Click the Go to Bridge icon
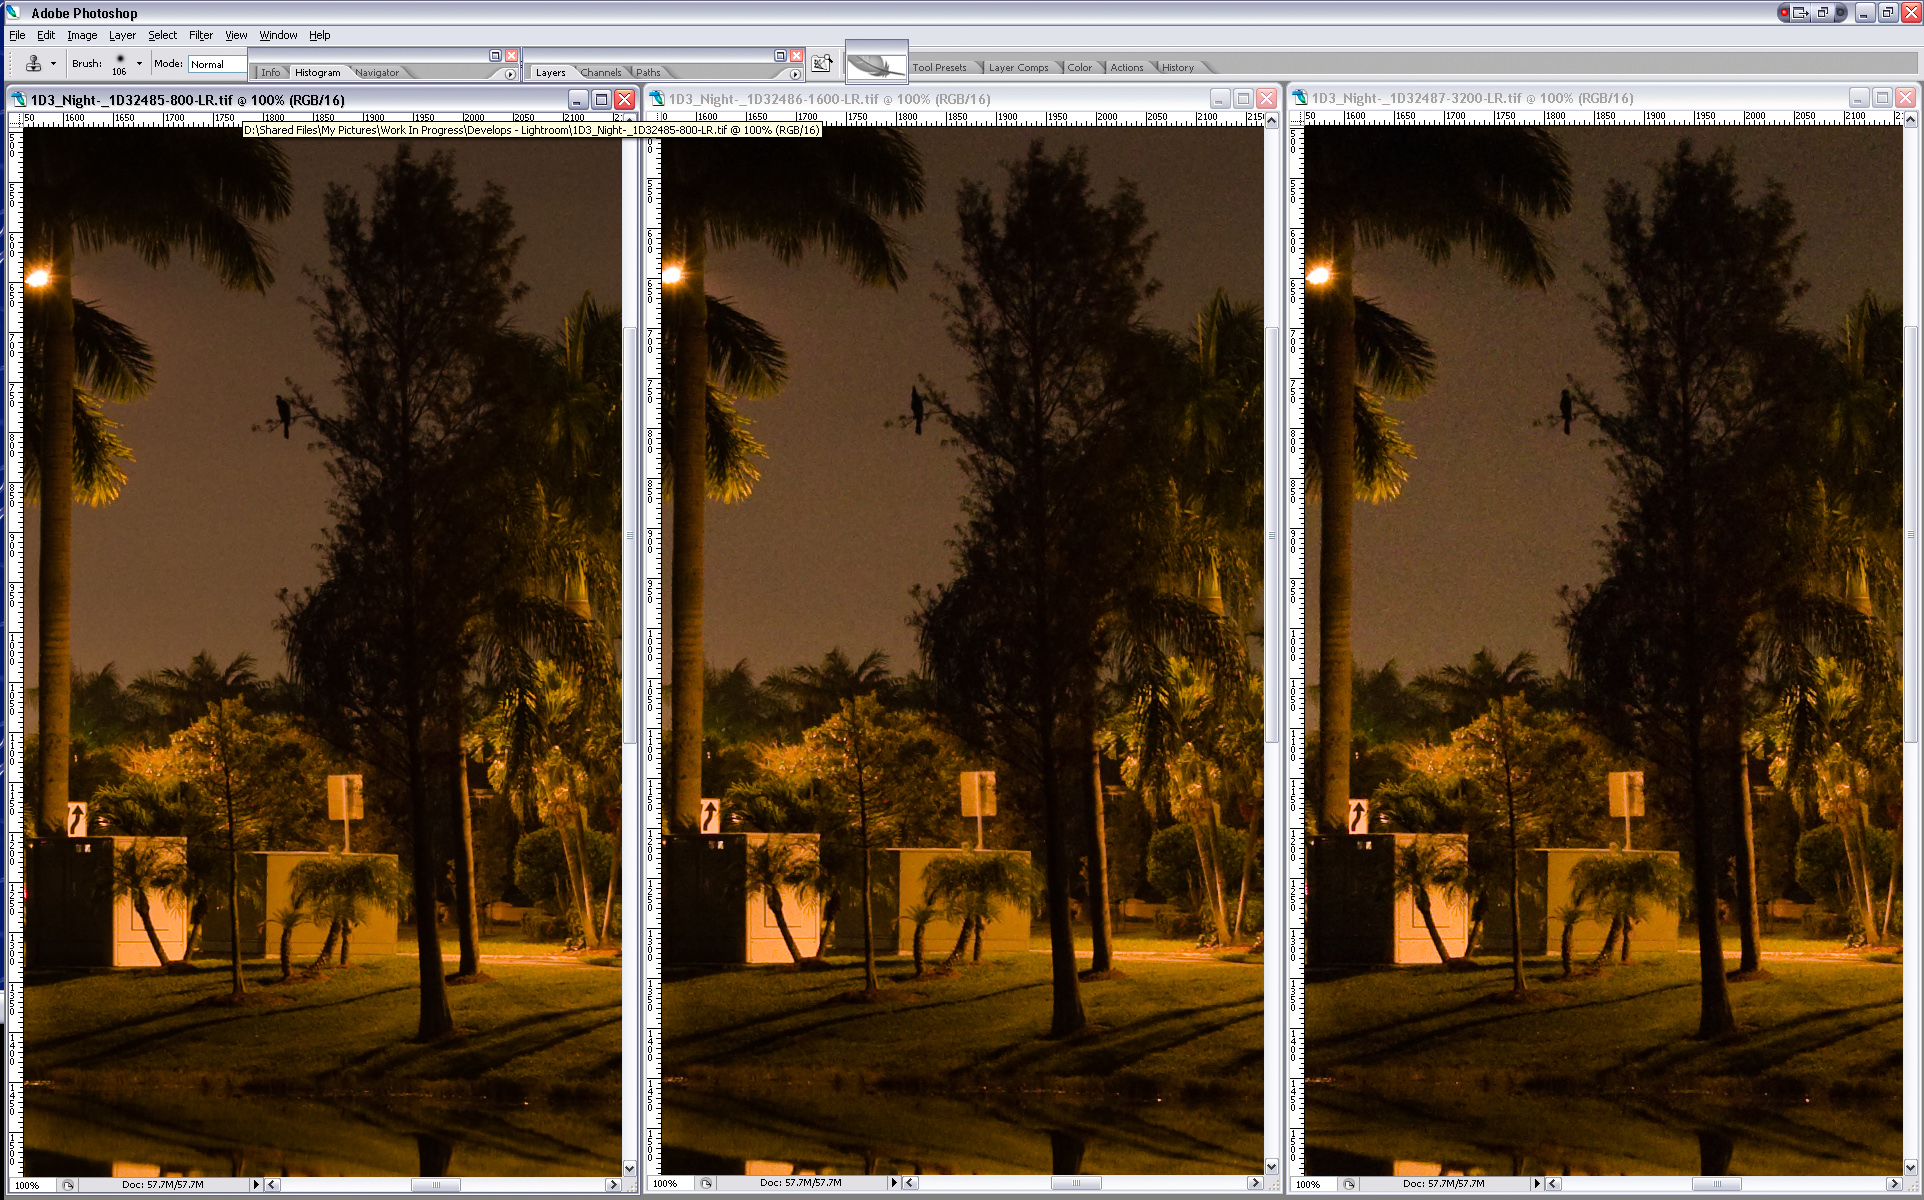 coord(822,64)
